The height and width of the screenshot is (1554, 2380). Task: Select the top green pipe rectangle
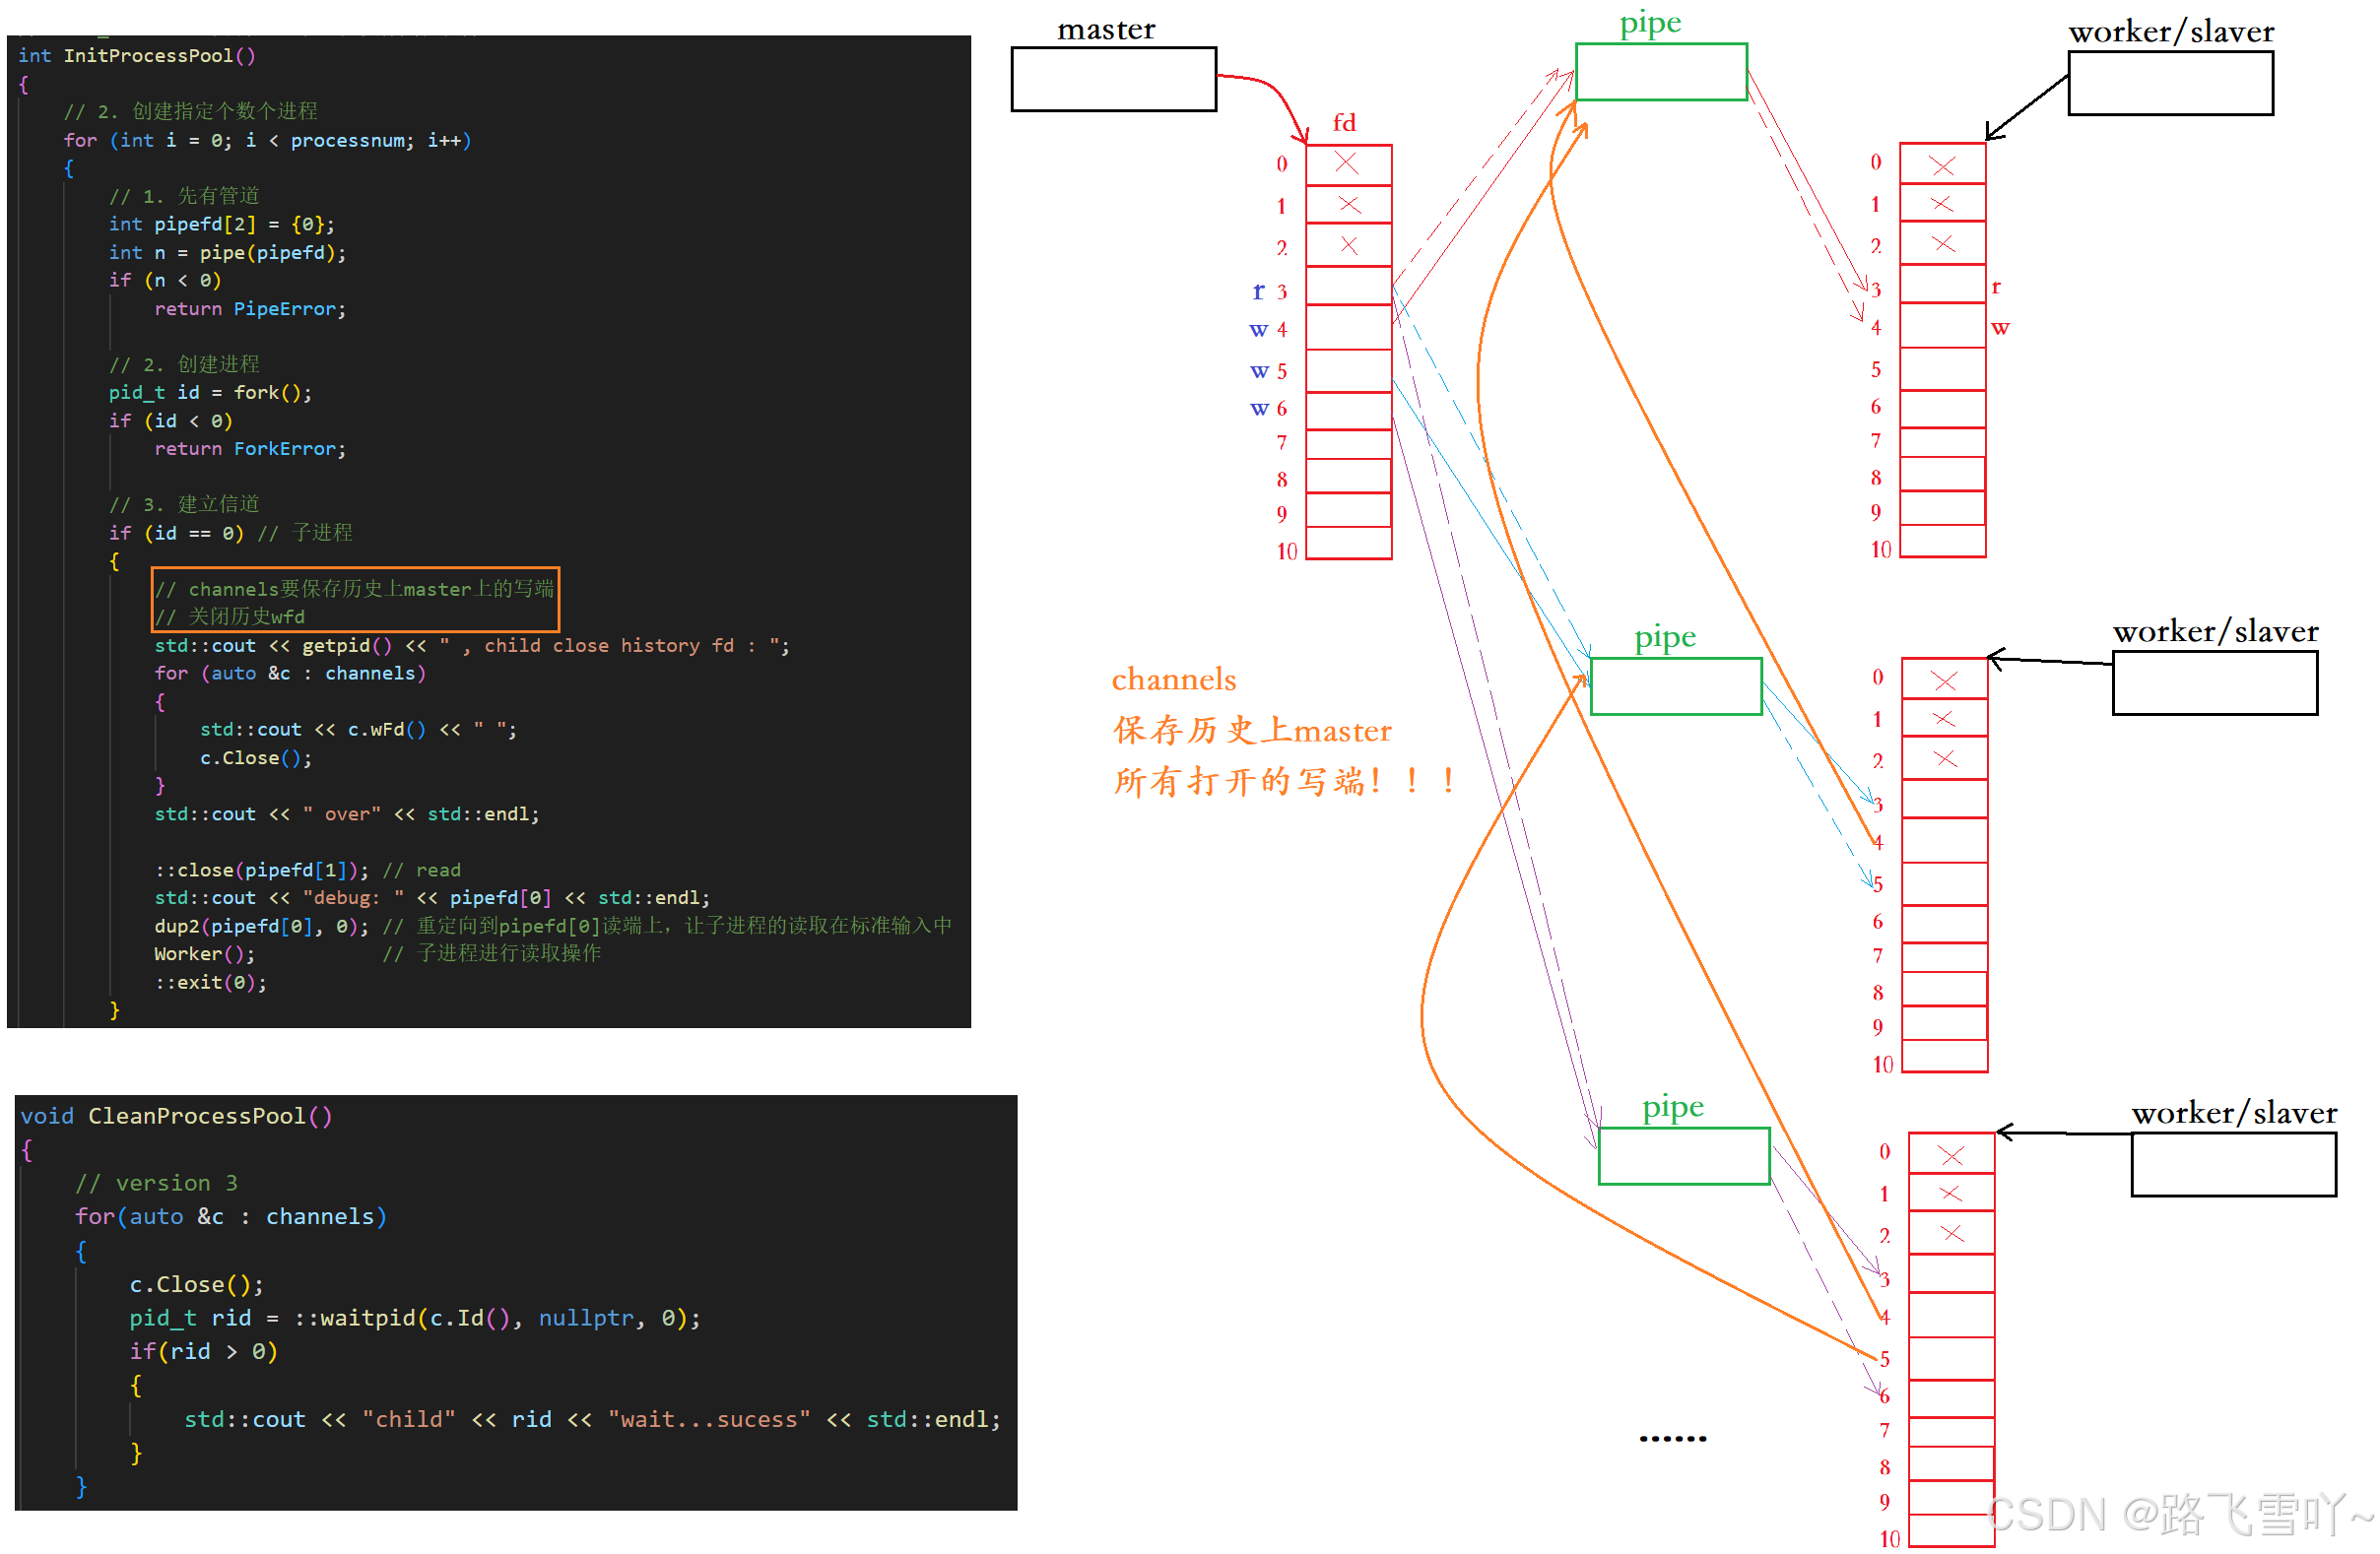(1660, 72)
